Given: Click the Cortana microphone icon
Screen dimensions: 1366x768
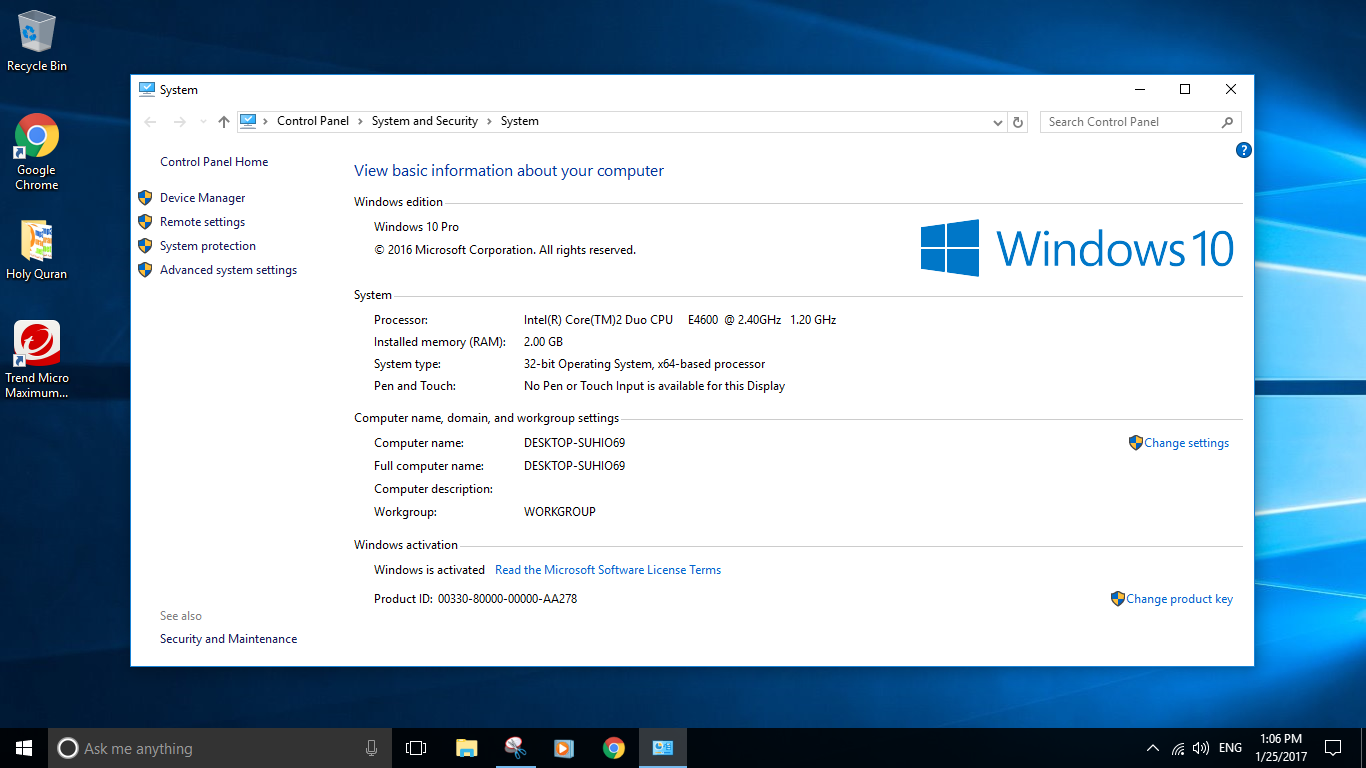Looking at the screenshot, I should click(371, 748).
